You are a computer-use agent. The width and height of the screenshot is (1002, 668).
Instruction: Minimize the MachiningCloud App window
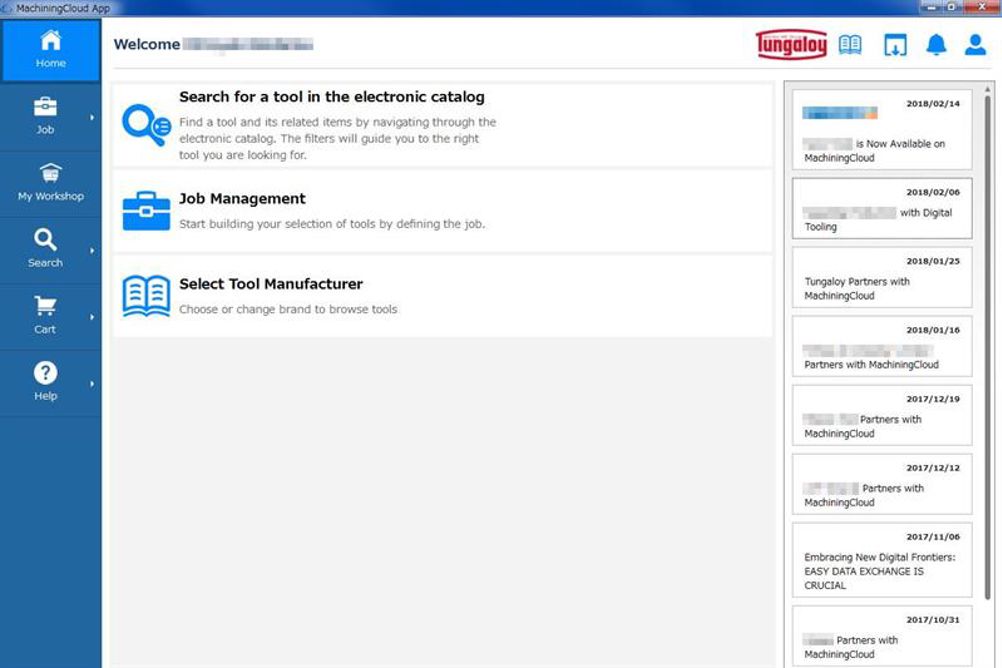931,7
